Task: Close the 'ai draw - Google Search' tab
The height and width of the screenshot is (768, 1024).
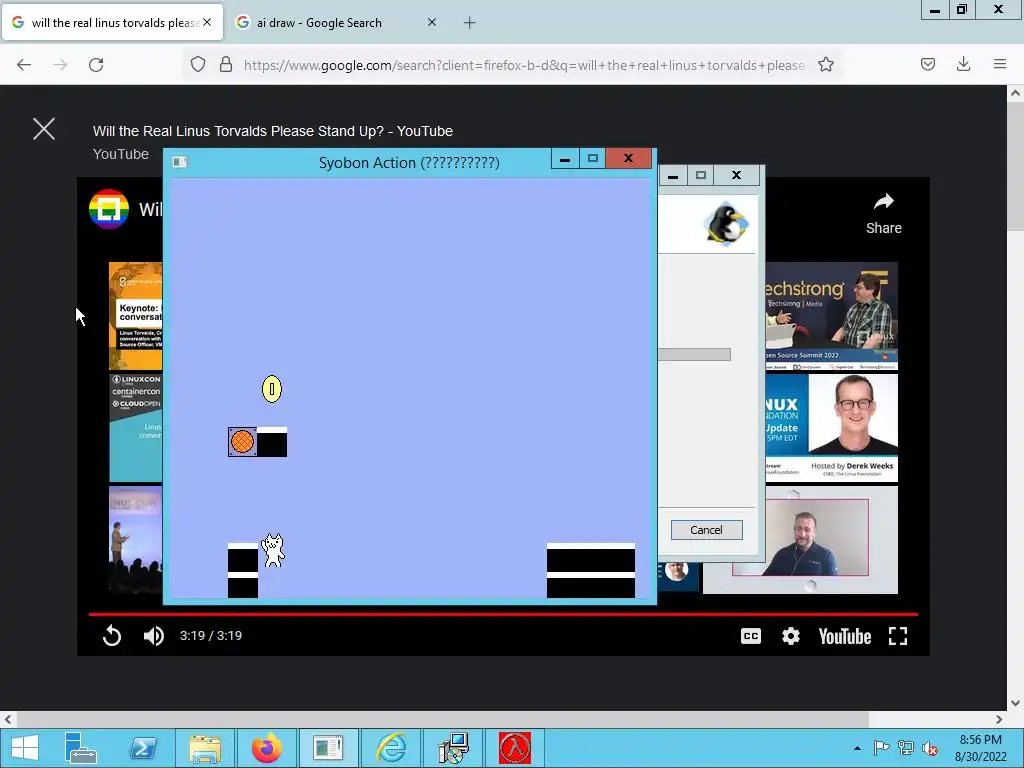Action: 432,22
